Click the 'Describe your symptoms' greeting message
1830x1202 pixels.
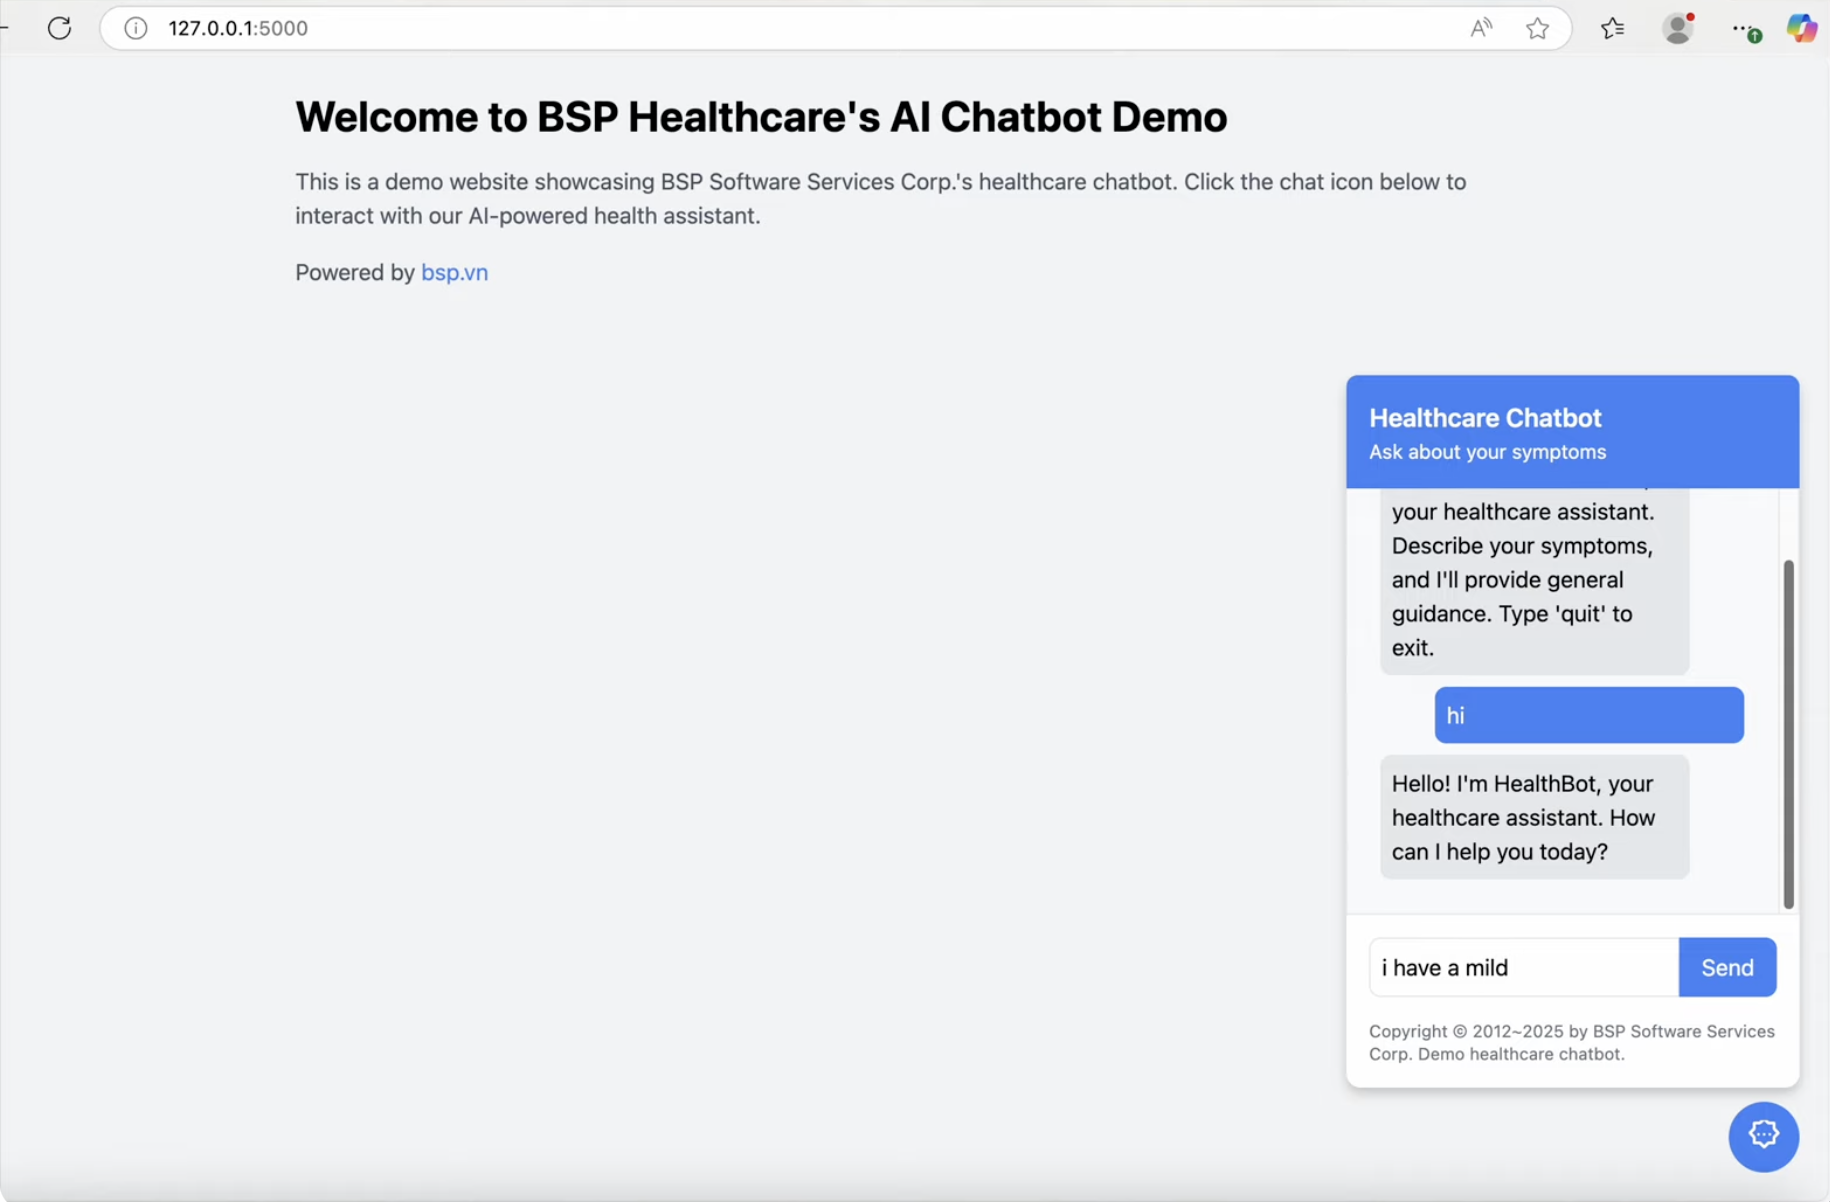click(1534, 581)
